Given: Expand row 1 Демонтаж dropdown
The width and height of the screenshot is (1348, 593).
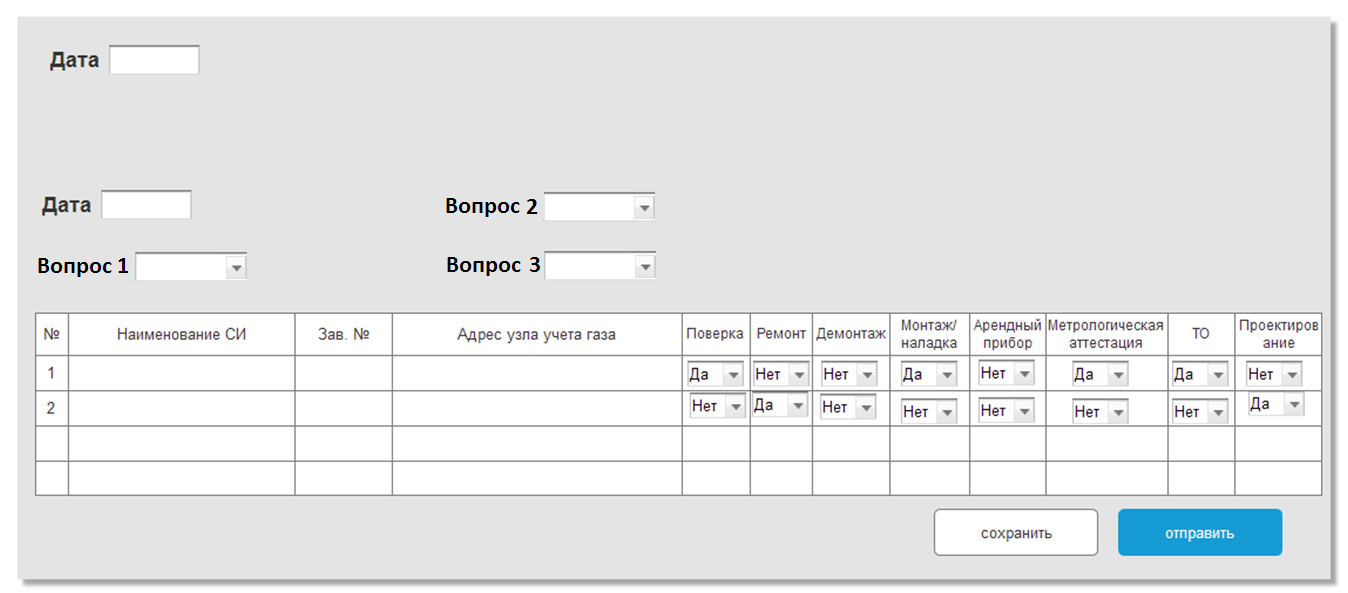Looking at the screenshot, I should point(848,375).
